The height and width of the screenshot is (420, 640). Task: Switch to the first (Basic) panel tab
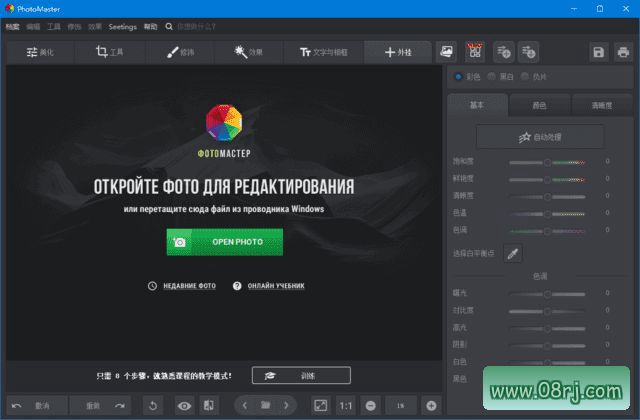pyautogui.click(x=477, y=105)
